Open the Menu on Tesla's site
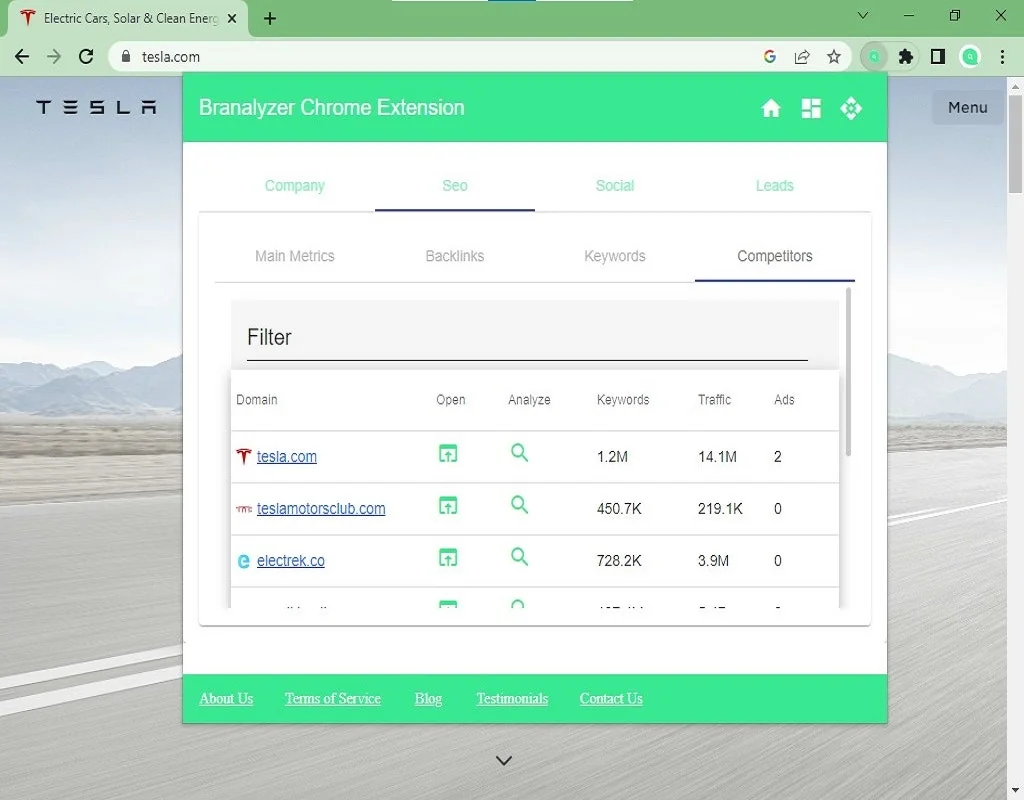 pos(966,107)
